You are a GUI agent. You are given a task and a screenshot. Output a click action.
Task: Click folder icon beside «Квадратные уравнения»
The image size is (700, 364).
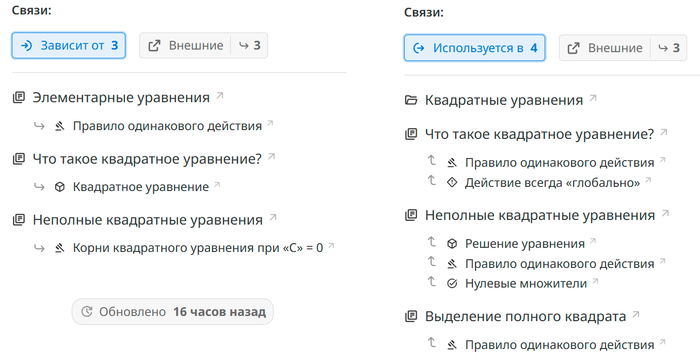click(411, 100)
